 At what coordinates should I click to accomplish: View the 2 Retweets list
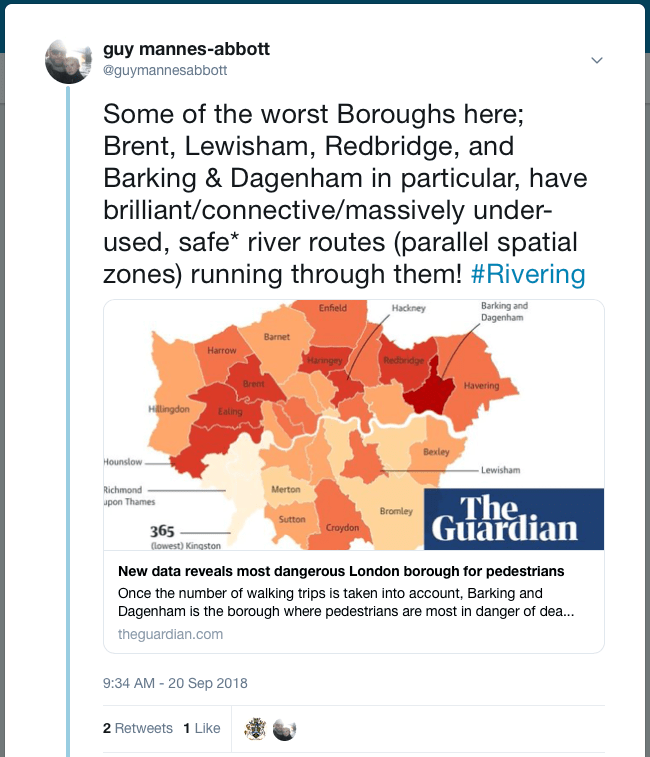click(x=137, y=728)
